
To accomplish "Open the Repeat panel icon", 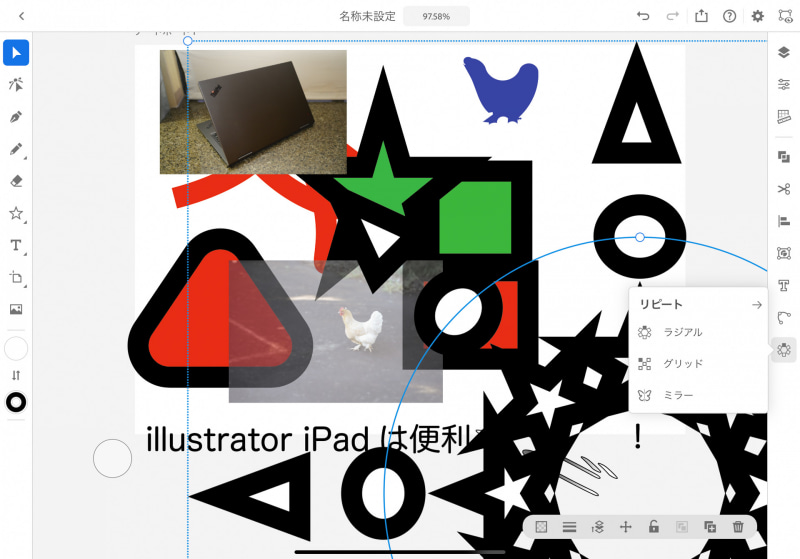I will [784, 350].
